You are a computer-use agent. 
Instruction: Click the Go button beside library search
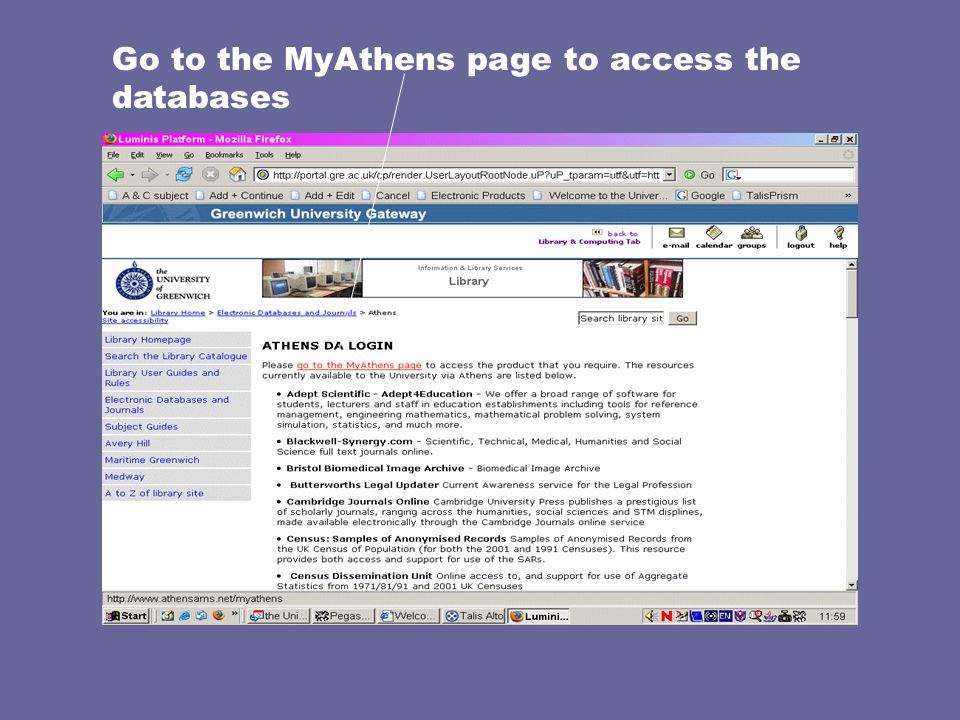(682, 318)
